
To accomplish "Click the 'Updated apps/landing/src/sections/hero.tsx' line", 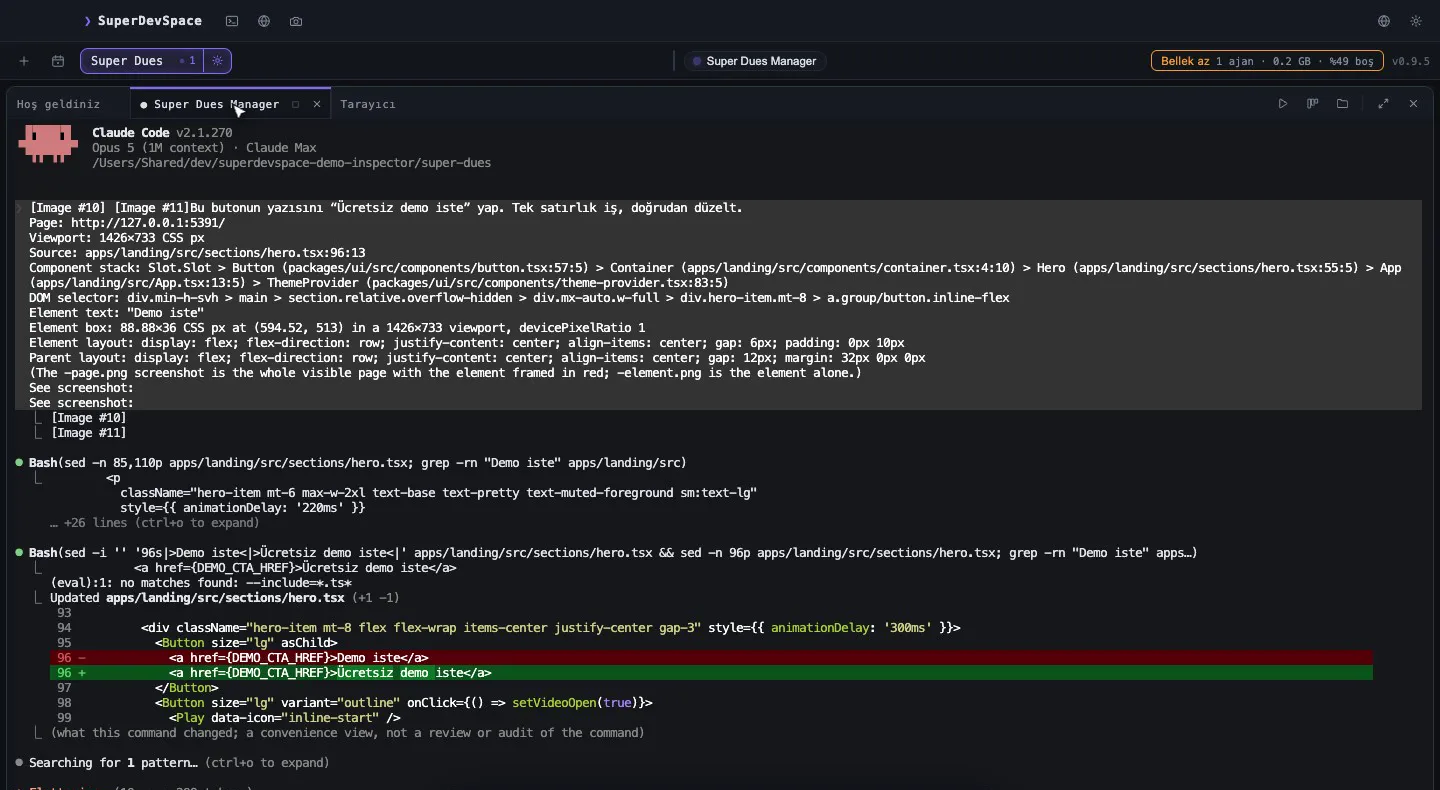I will [225, 598].
